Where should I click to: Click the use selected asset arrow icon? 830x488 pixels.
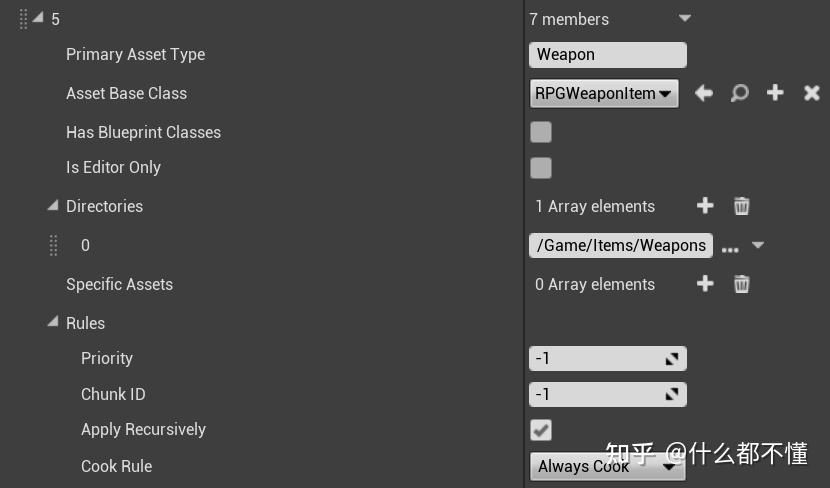(704, 93)
